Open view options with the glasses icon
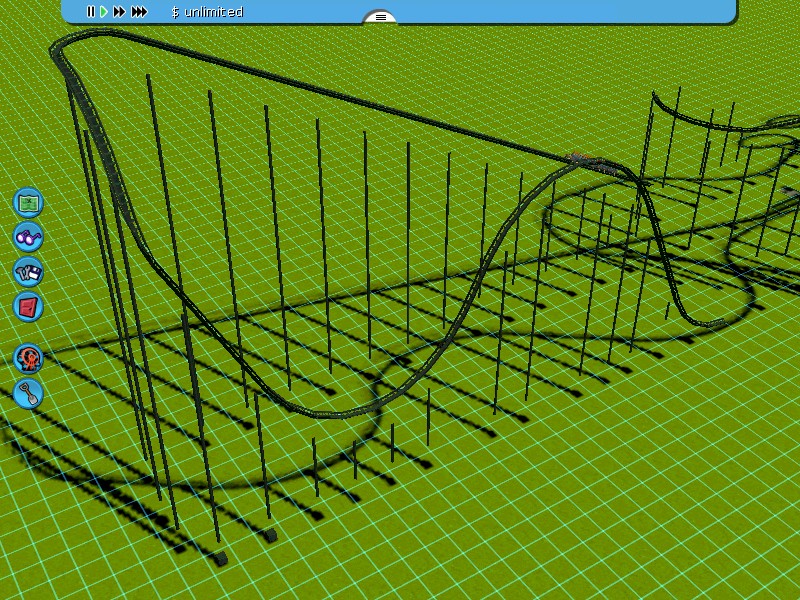 tap(28, 237)
